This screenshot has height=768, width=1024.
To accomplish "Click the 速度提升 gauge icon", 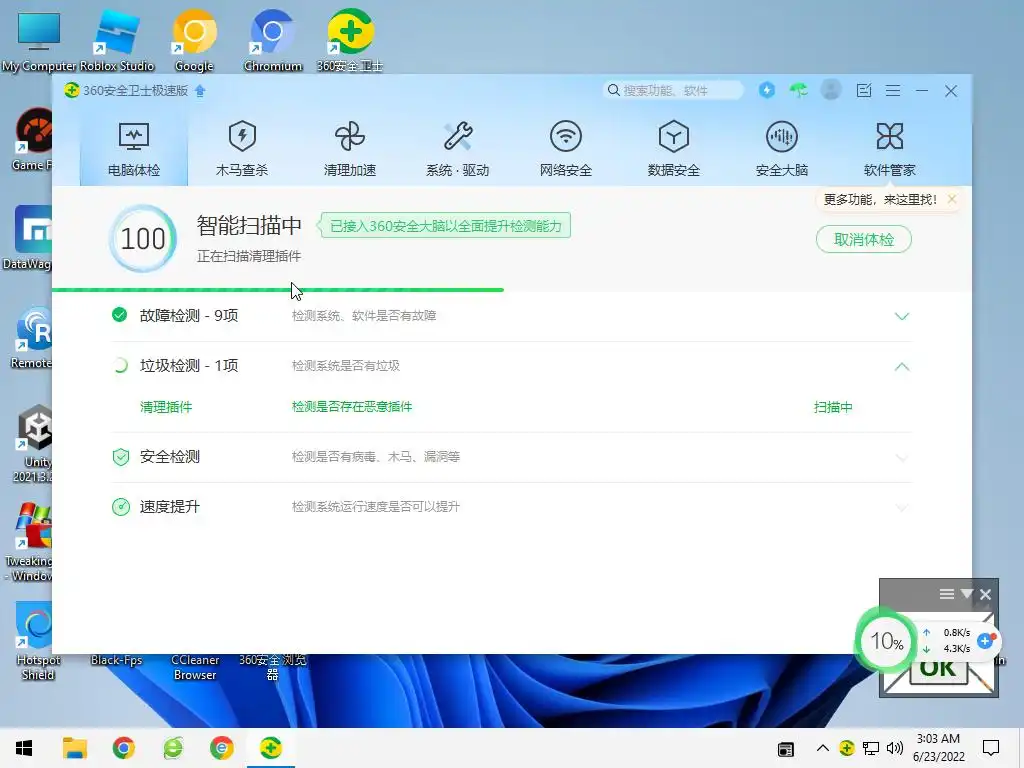I will tap(120, 507).
